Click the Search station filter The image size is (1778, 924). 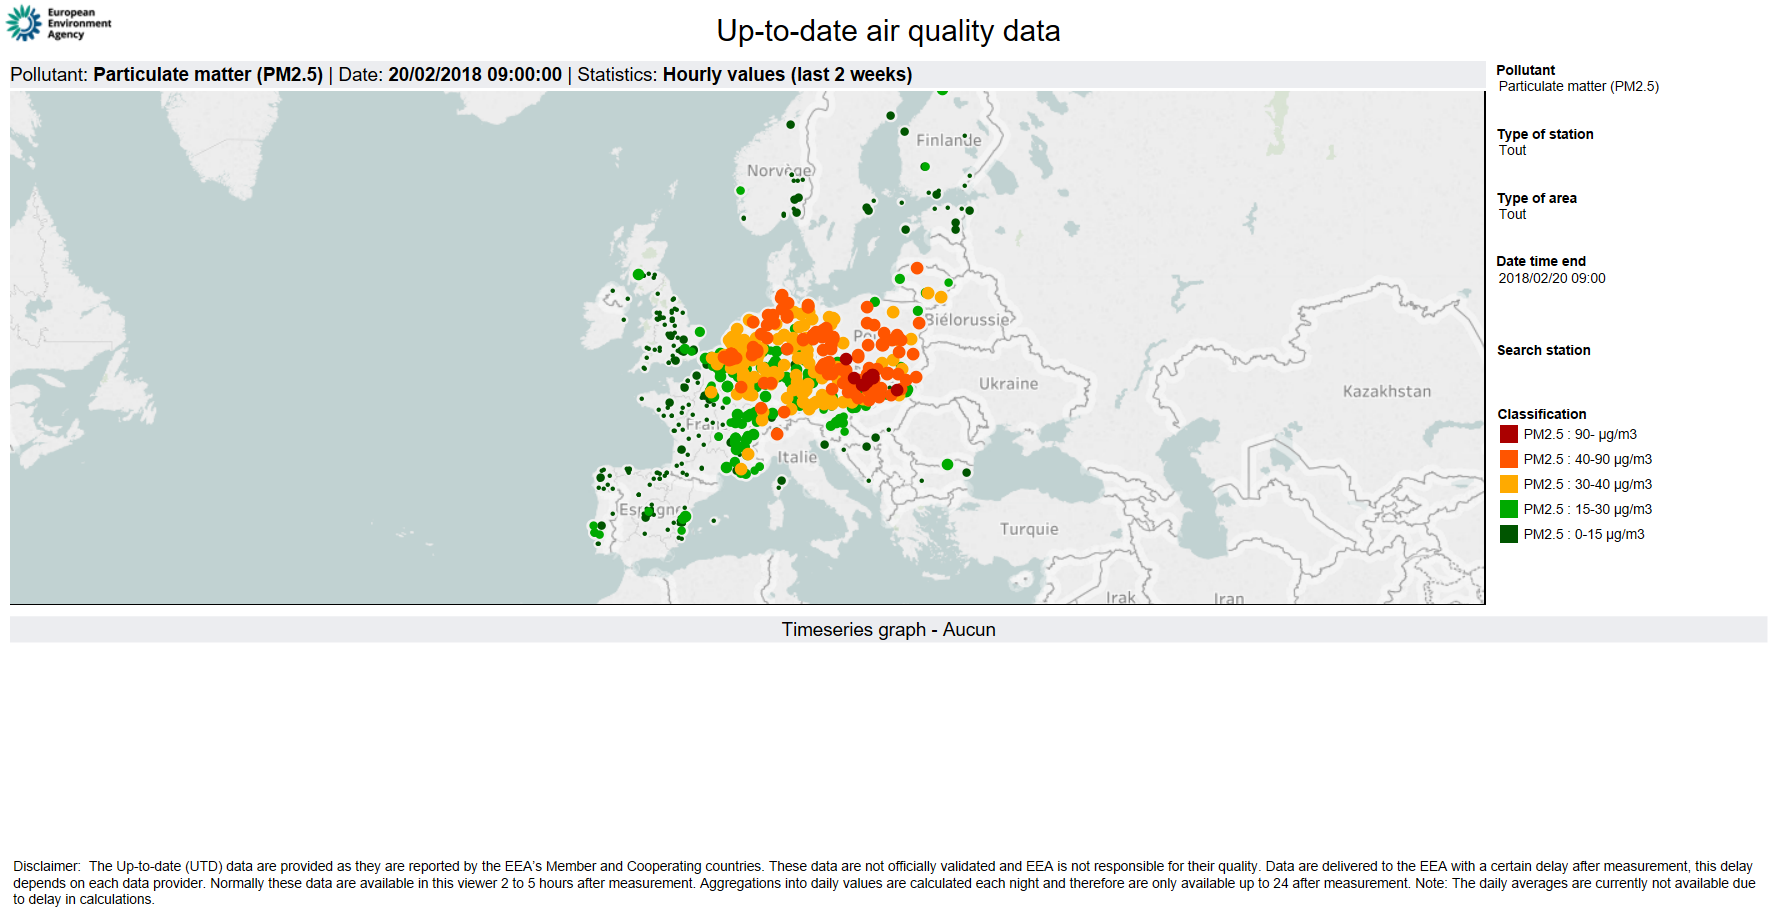(1543, 350)
